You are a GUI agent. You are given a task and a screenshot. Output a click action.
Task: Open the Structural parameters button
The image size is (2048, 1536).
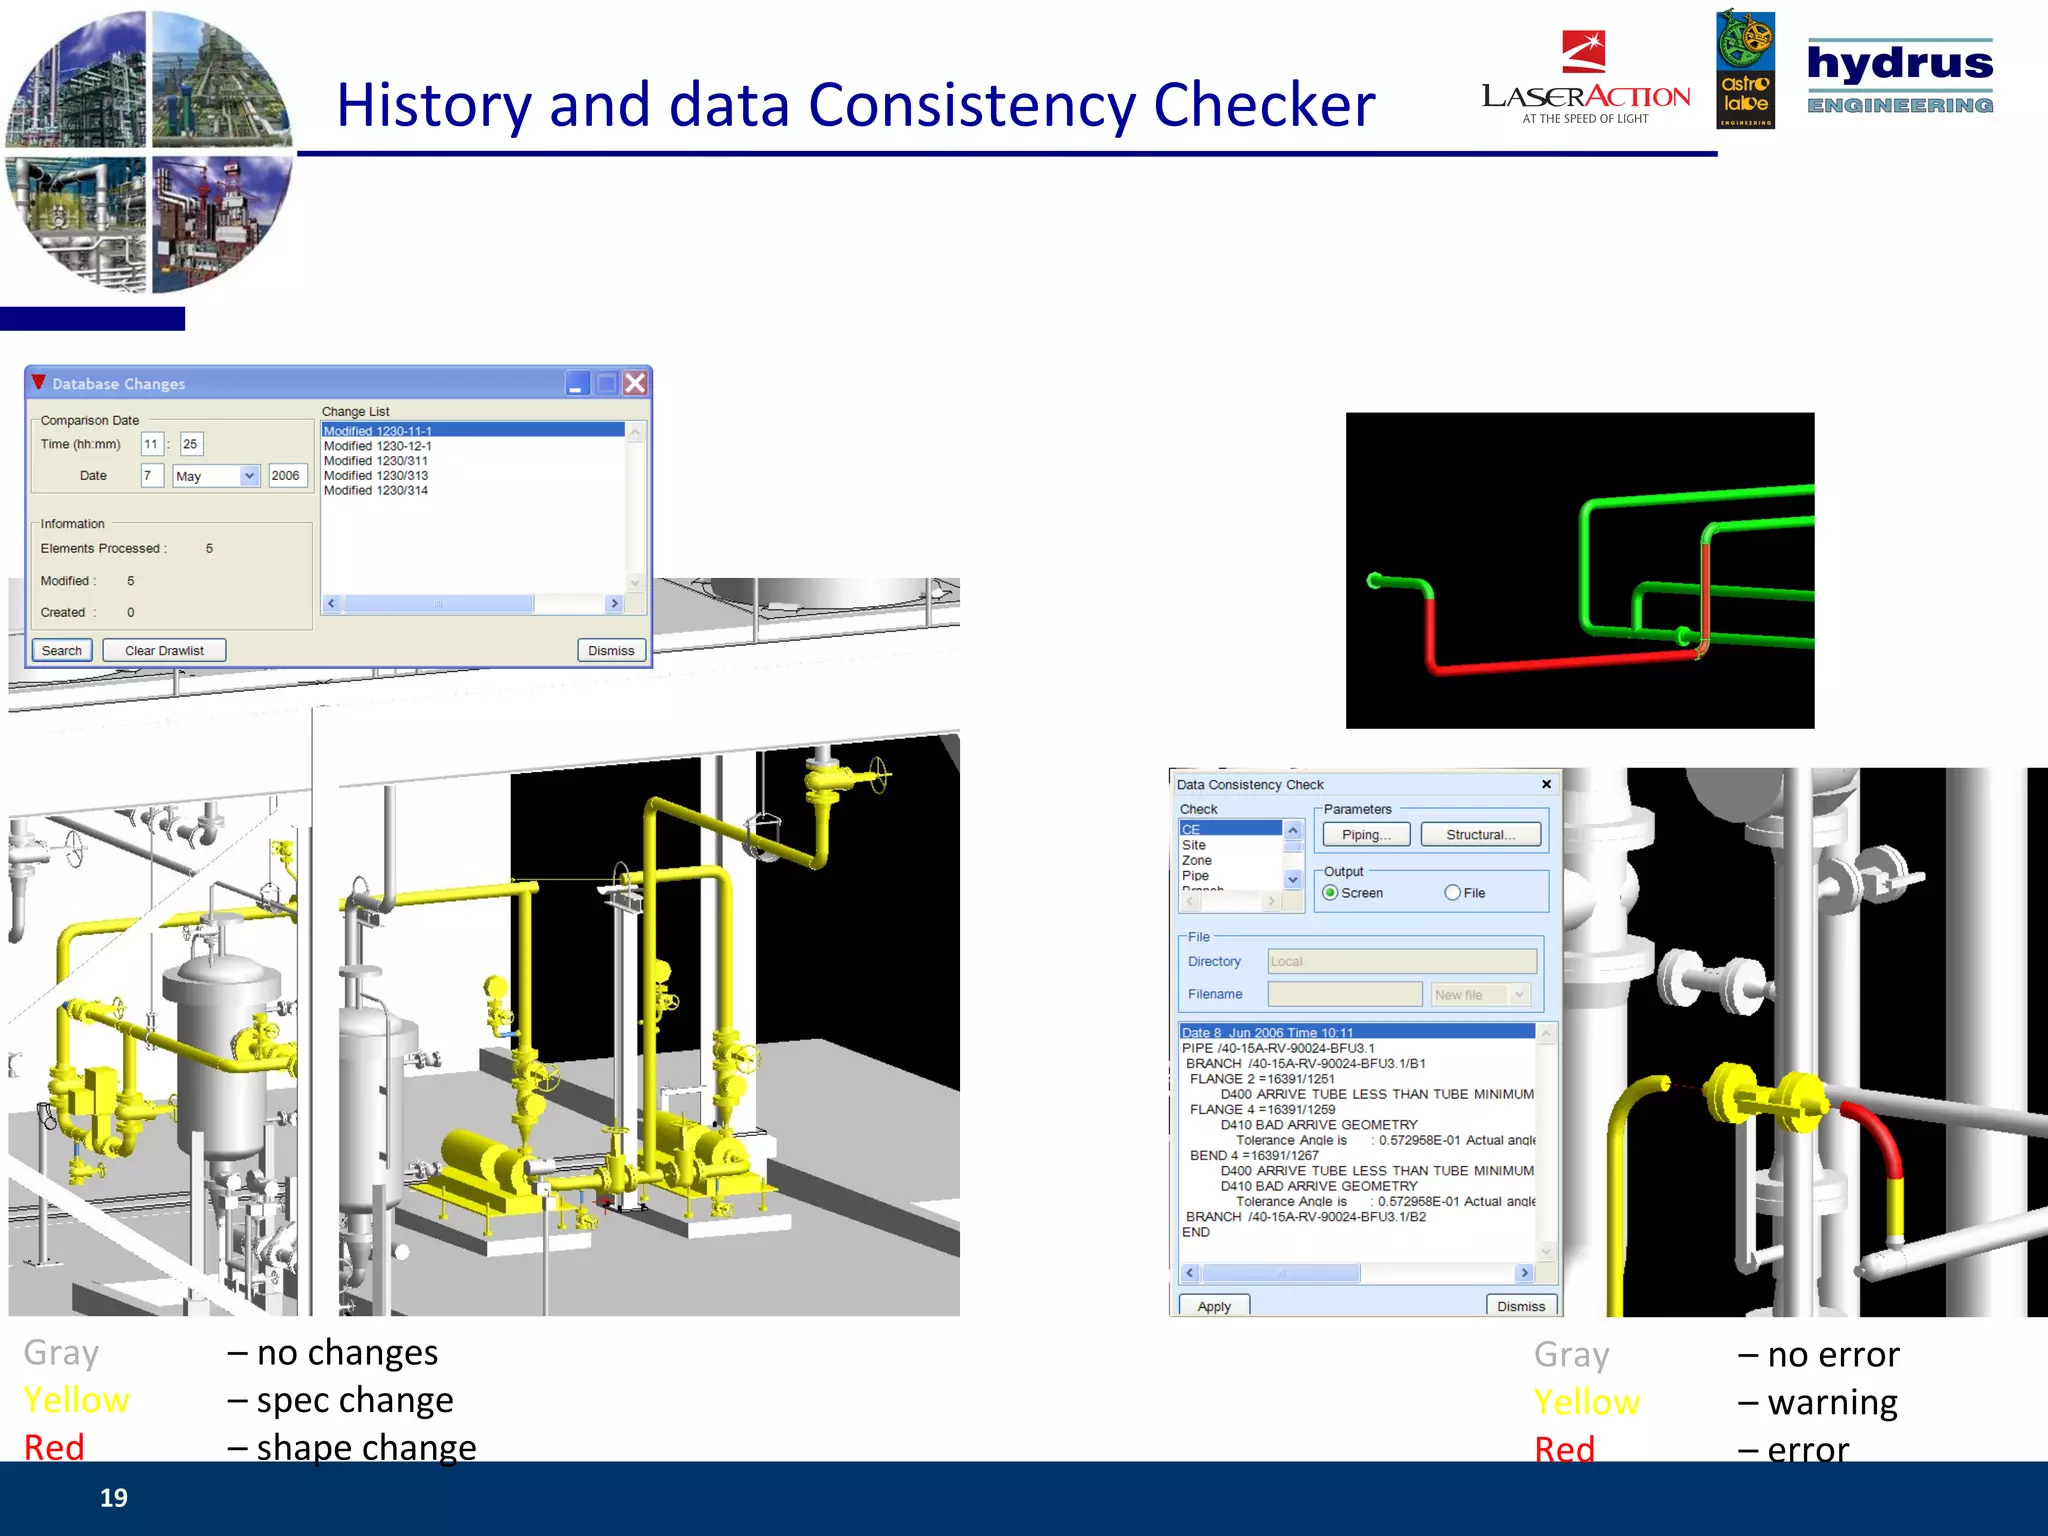click(1480, 835)
